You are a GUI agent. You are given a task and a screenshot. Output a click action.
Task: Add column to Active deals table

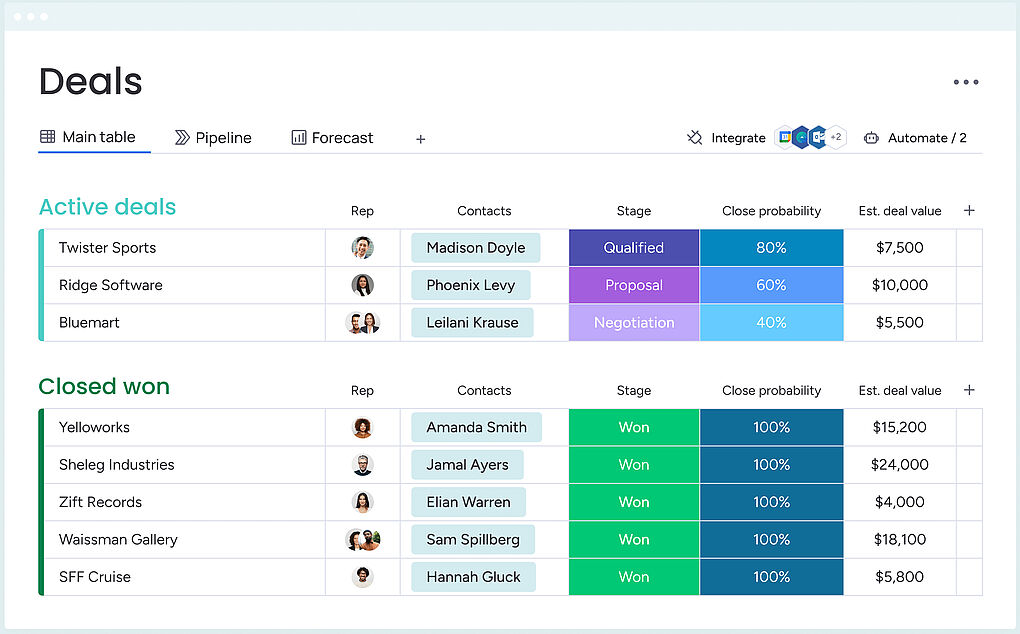(968, 210)
